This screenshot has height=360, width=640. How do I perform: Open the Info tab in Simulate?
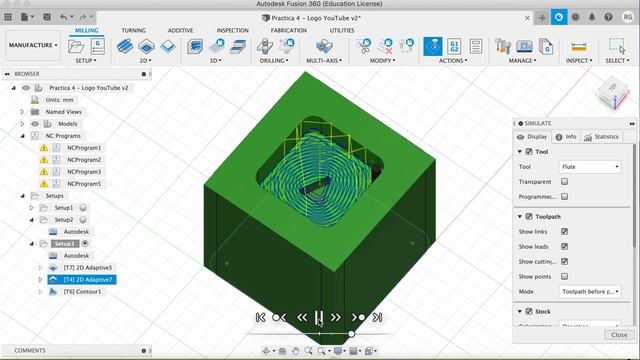(x=566, y=137)
